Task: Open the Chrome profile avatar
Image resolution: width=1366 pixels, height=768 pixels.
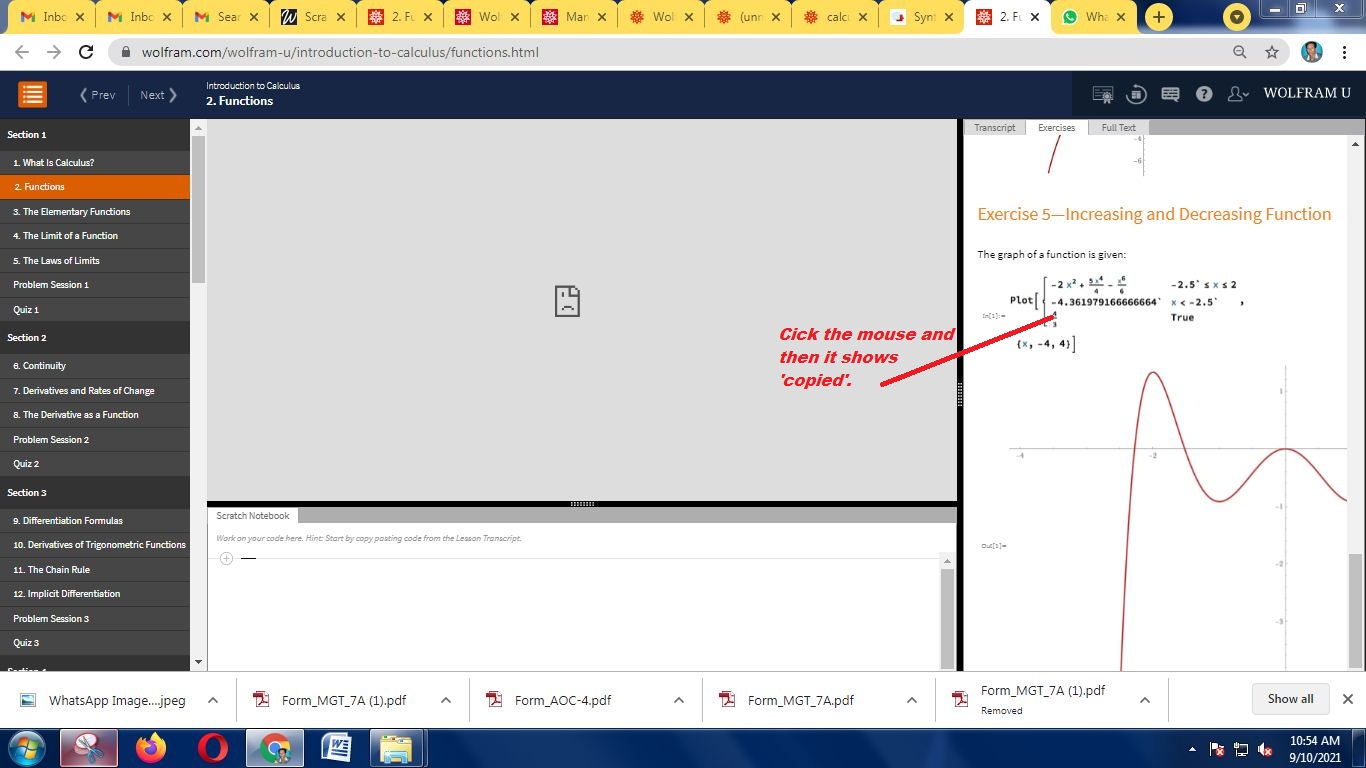Action: click(1312, 52)
